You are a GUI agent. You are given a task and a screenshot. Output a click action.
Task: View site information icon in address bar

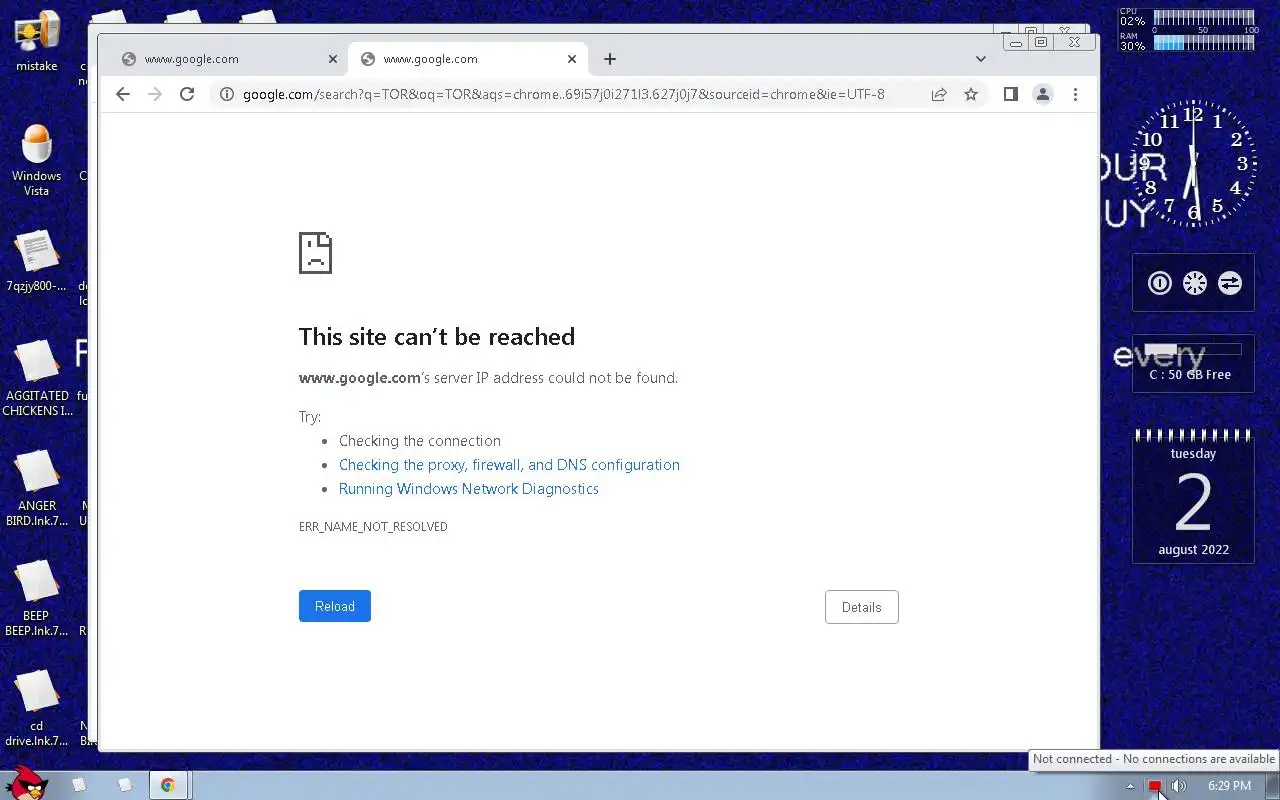point(227,94)
